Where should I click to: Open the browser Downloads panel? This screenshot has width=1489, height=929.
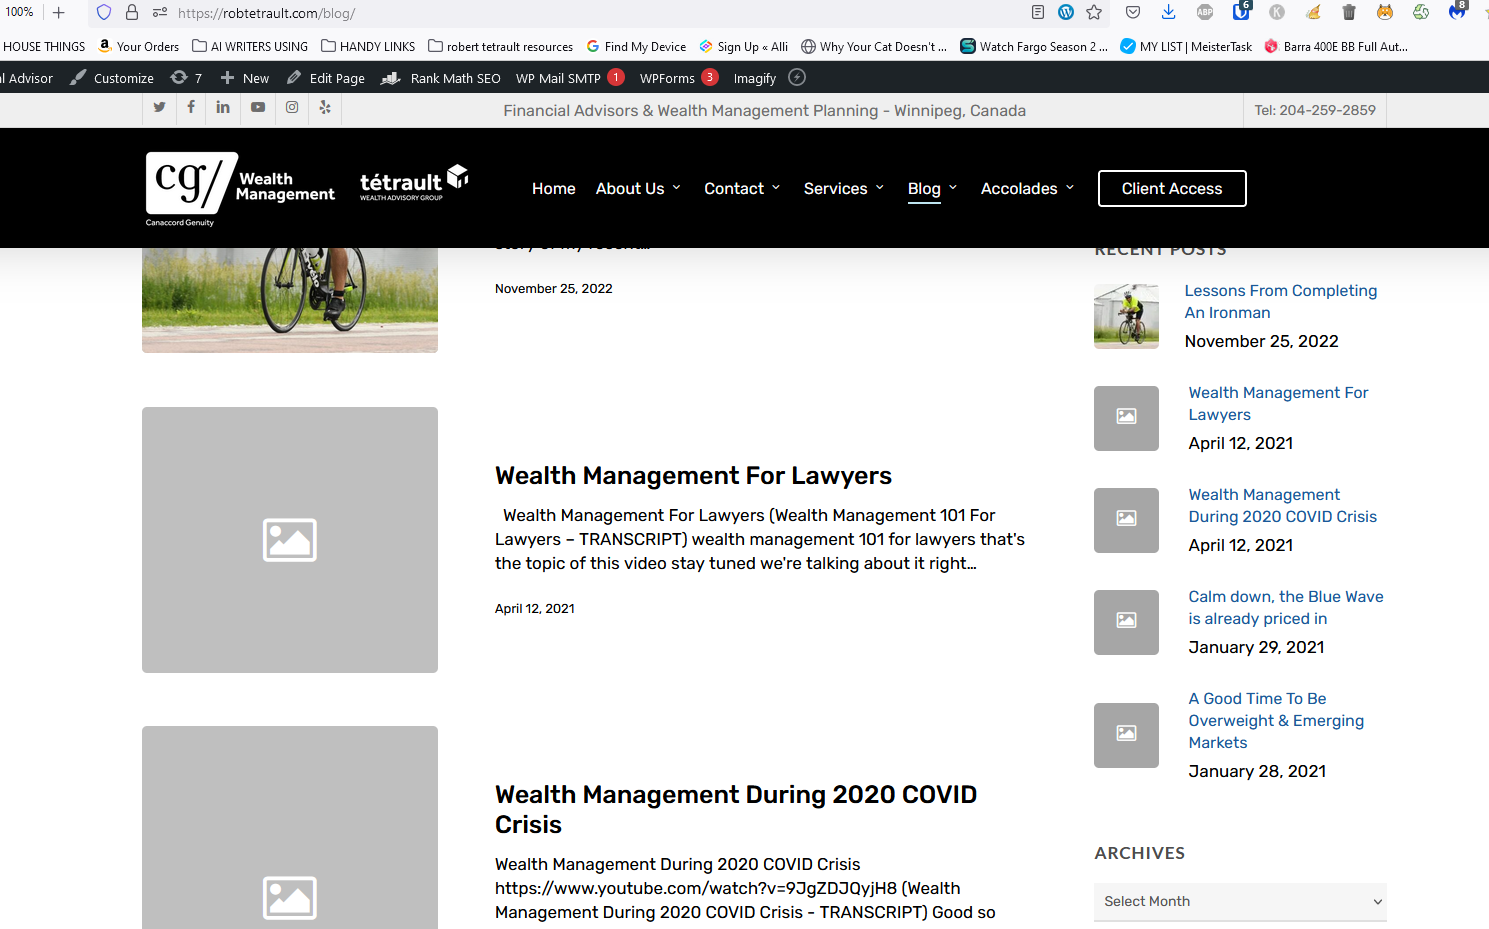(x=1168, y=12)
